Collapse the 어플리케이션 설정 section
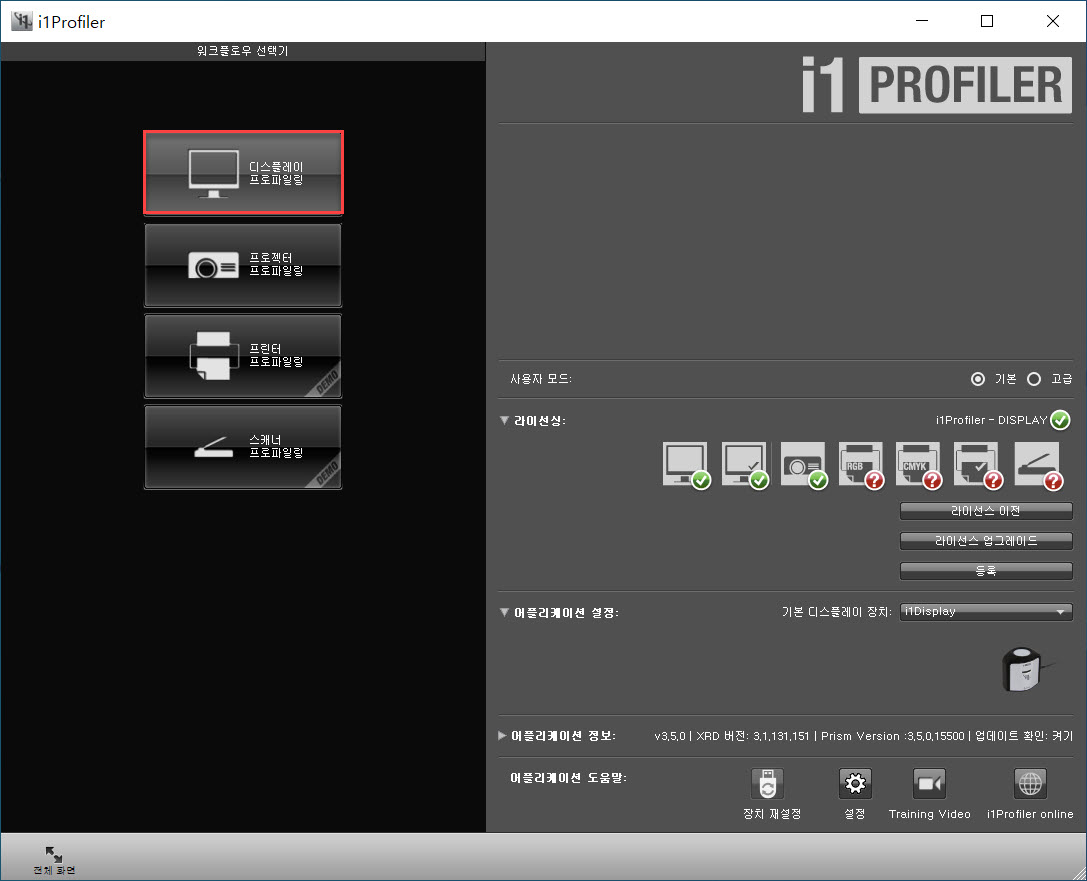The height and width of the screenshot is (881, 1087). [x=504, y=612]
